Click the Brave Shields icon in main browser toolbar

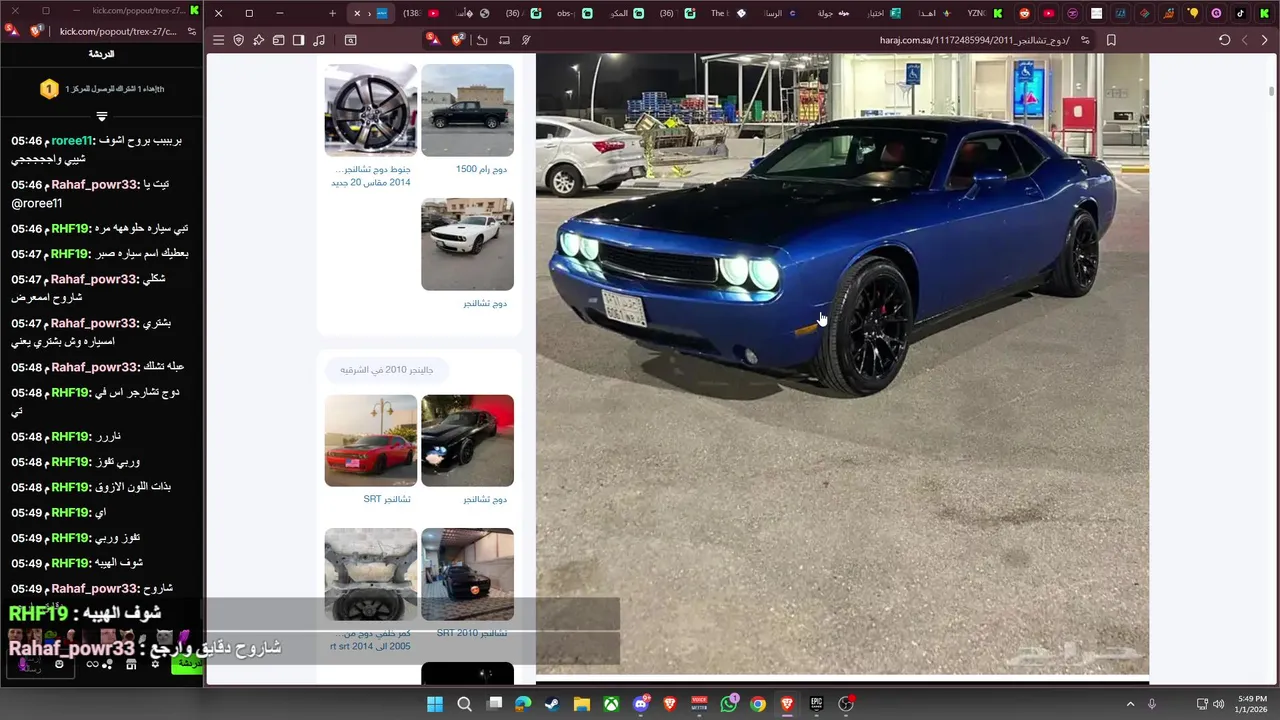(x=459, y=40)
